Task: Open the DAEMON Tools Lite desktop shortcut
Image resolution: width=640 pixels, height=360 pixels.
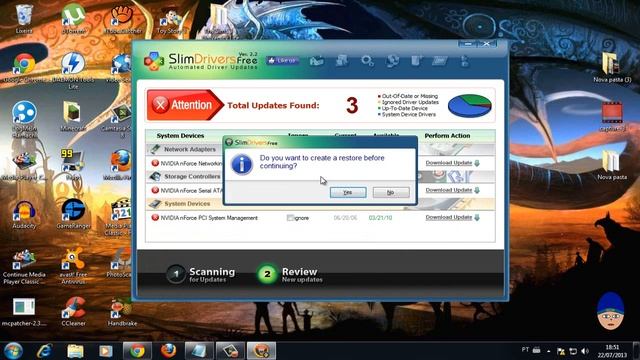Action: (73, 70)
